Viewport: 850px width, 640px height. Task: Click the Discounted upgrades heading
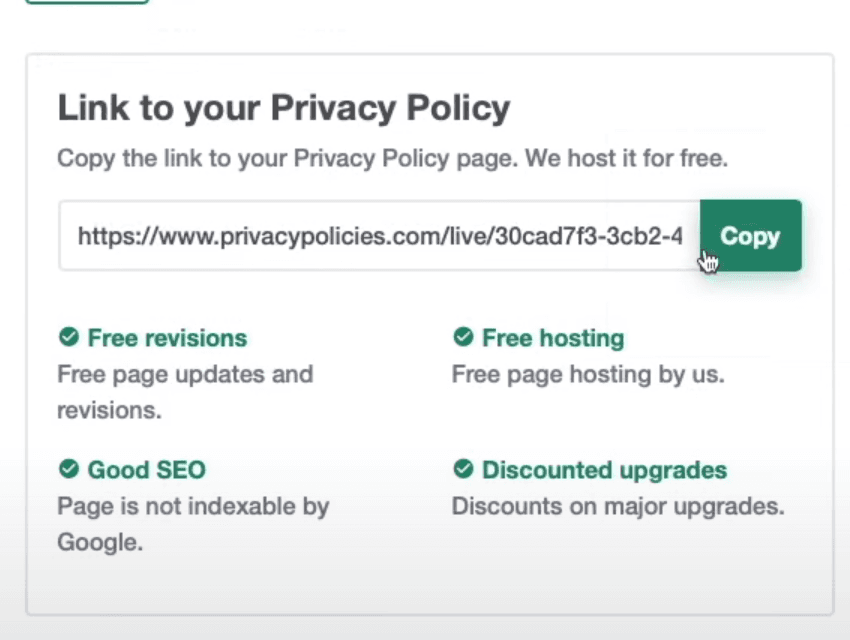tap(604, 469)
